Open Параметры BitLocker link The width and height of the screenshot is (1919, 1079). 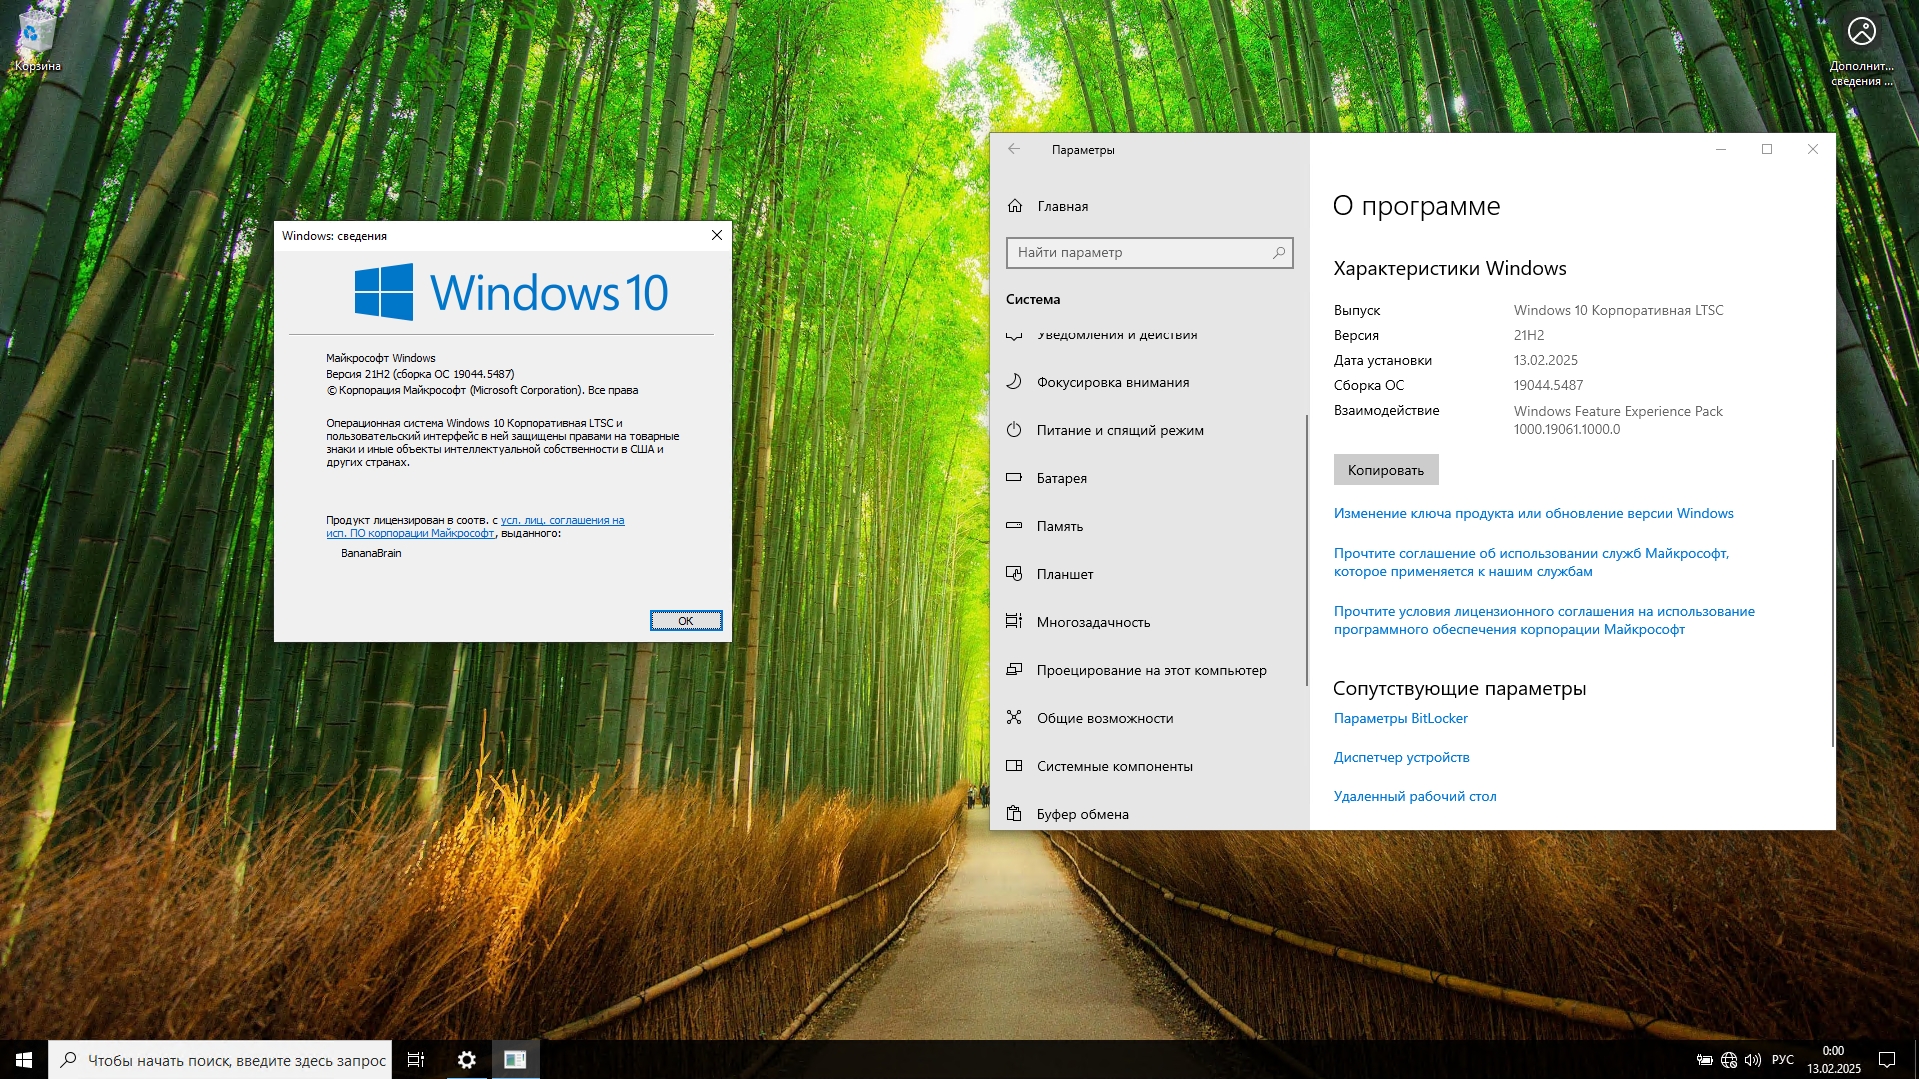(1400, 718)
